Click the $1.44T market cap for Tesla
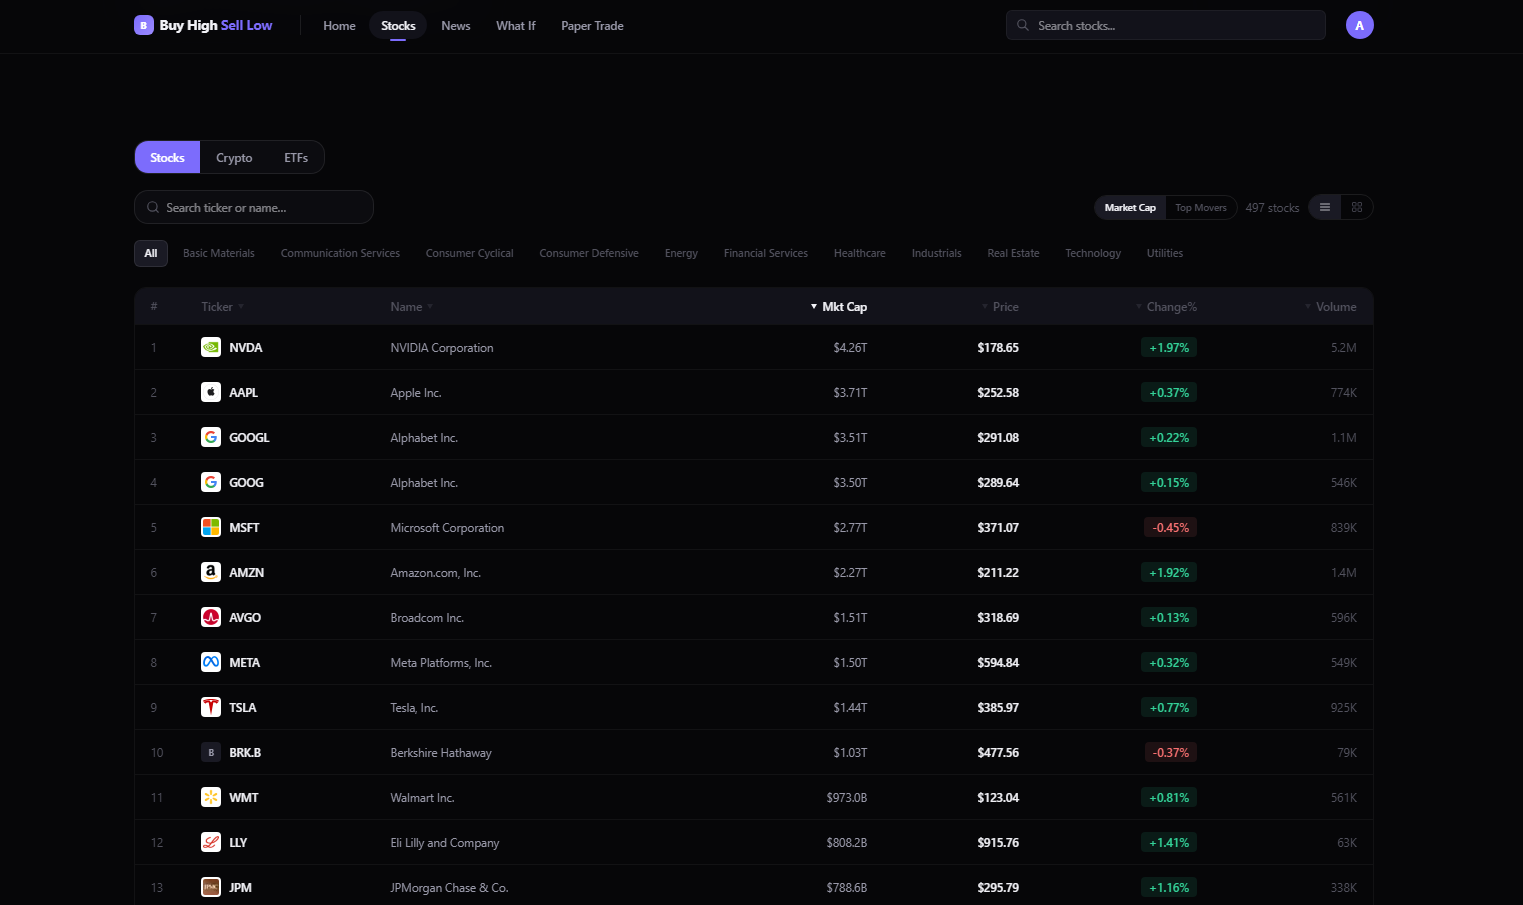The image size is (1523, 905). pyautogui.click(x=850, y=707)
